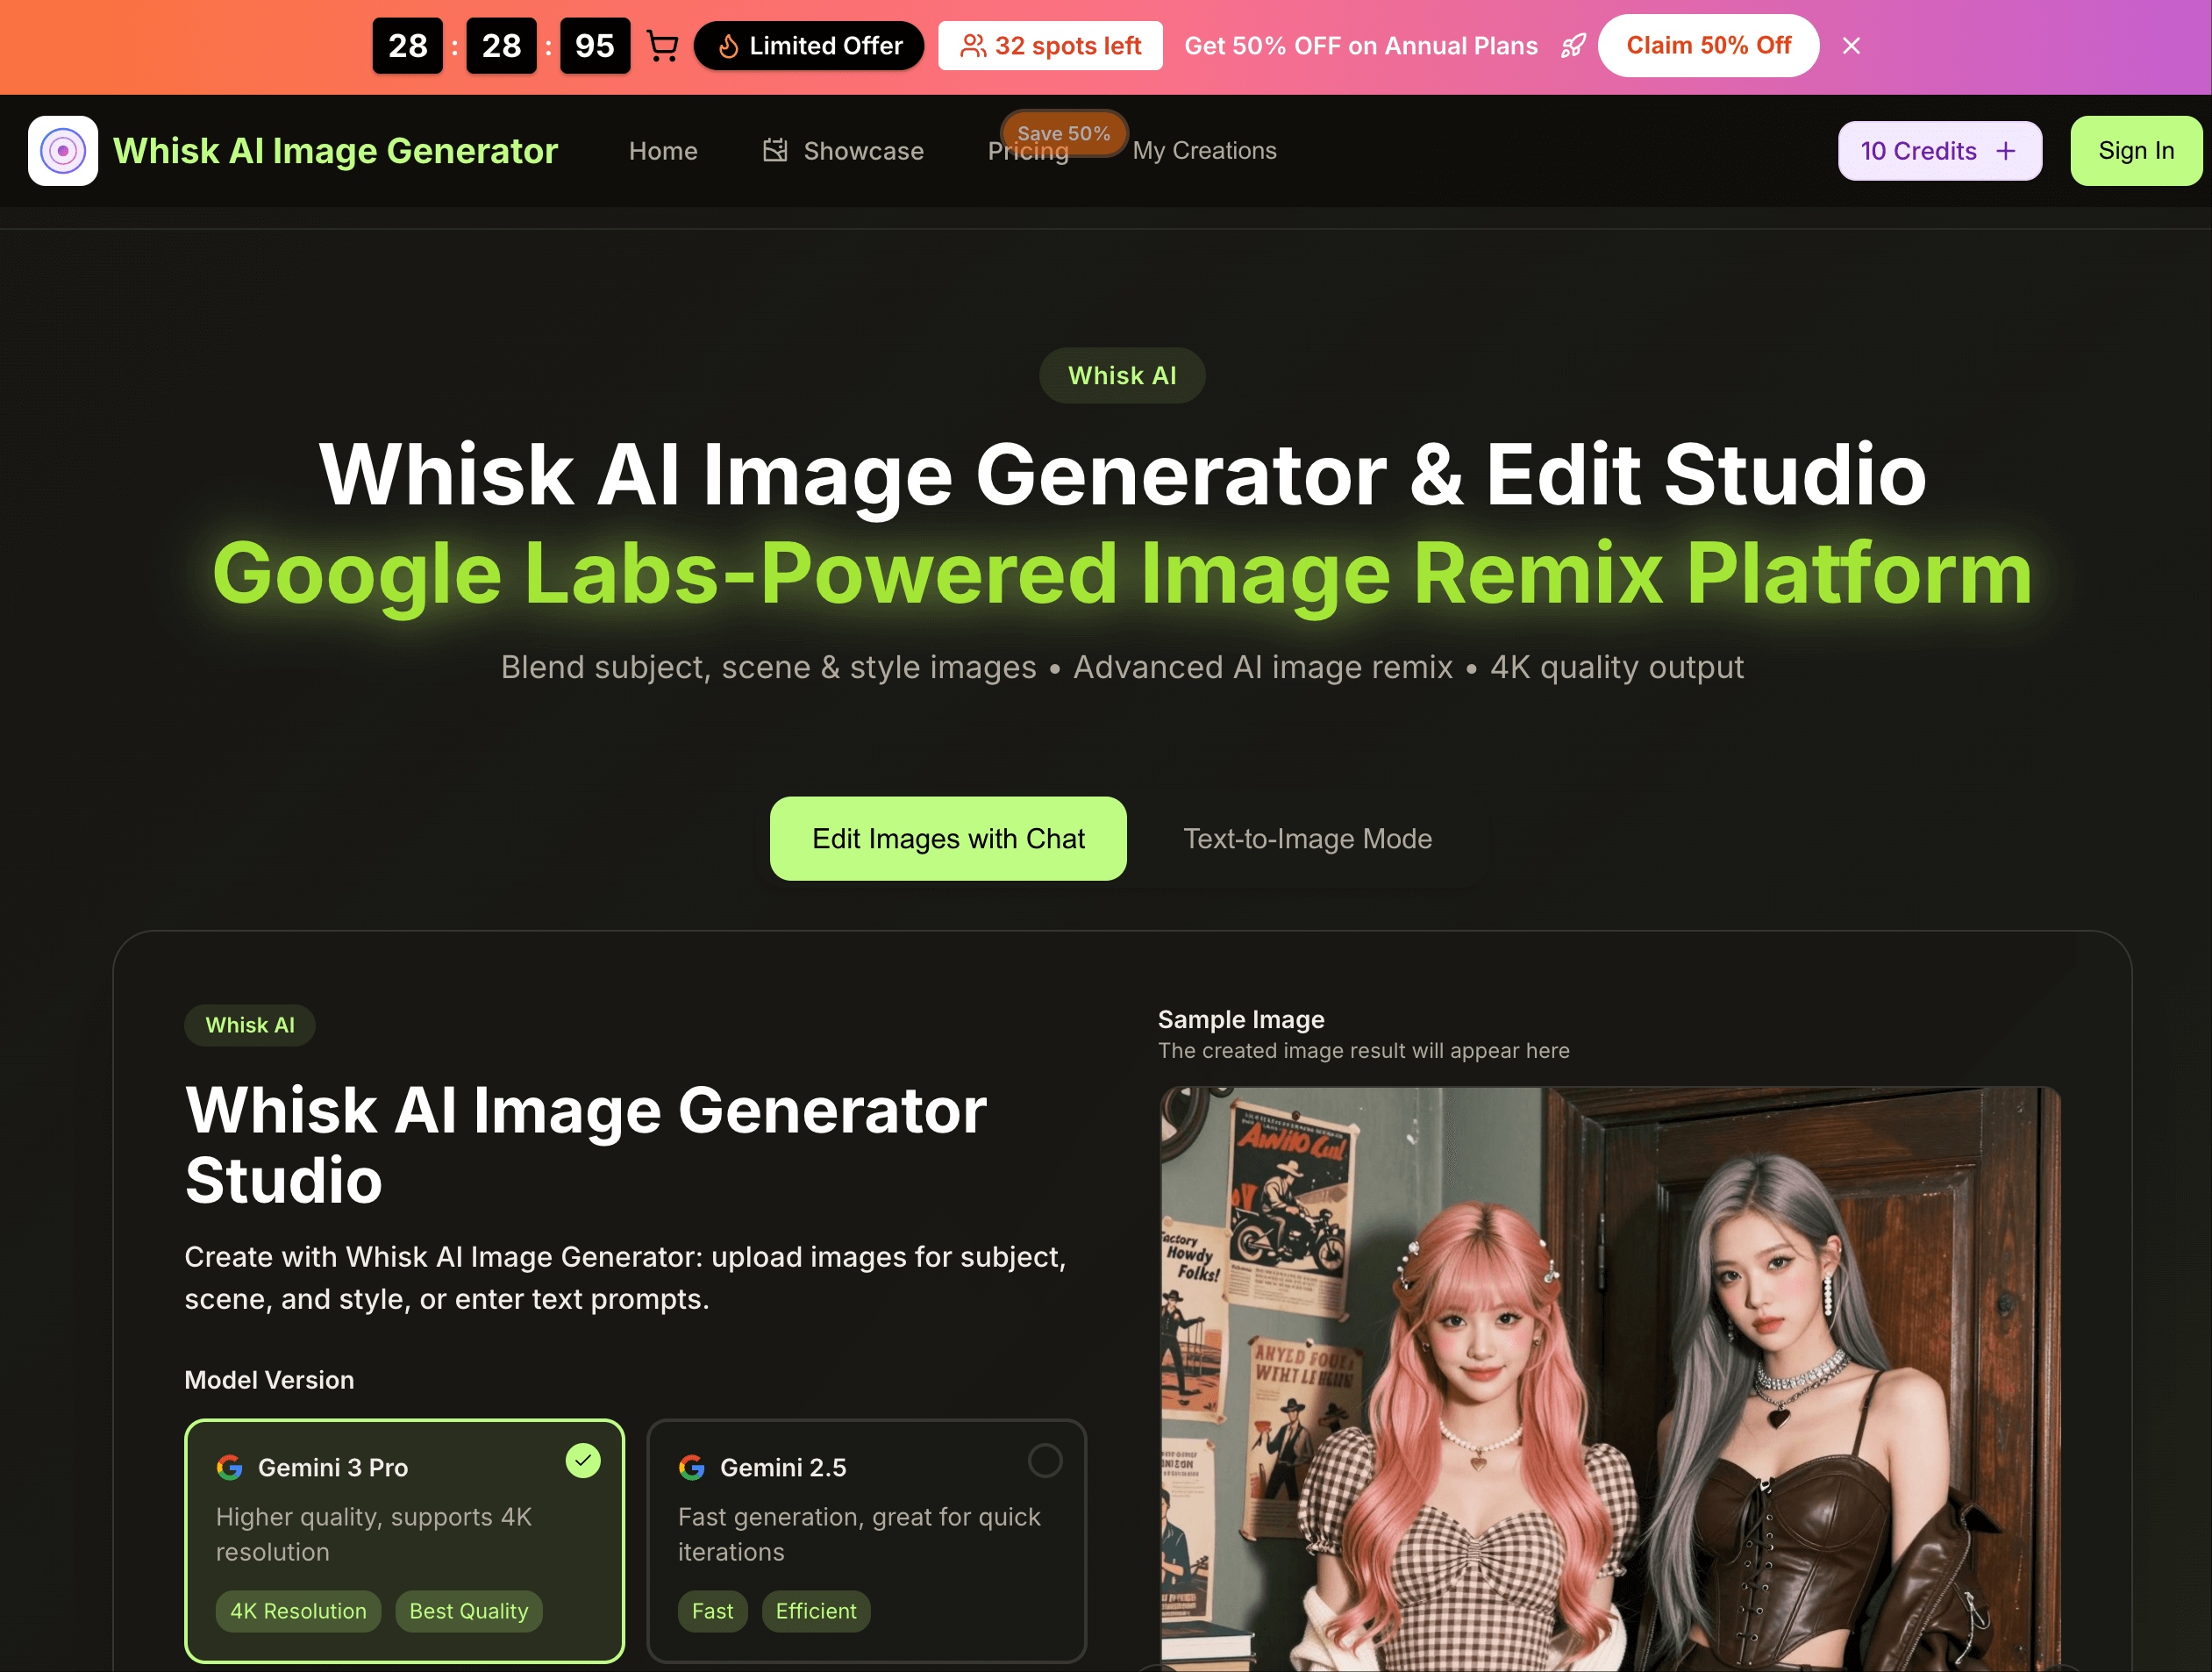Click the rocket icon next to Claim 50% Off
Viewport: 2212px width, 1672px height.
1573,45
